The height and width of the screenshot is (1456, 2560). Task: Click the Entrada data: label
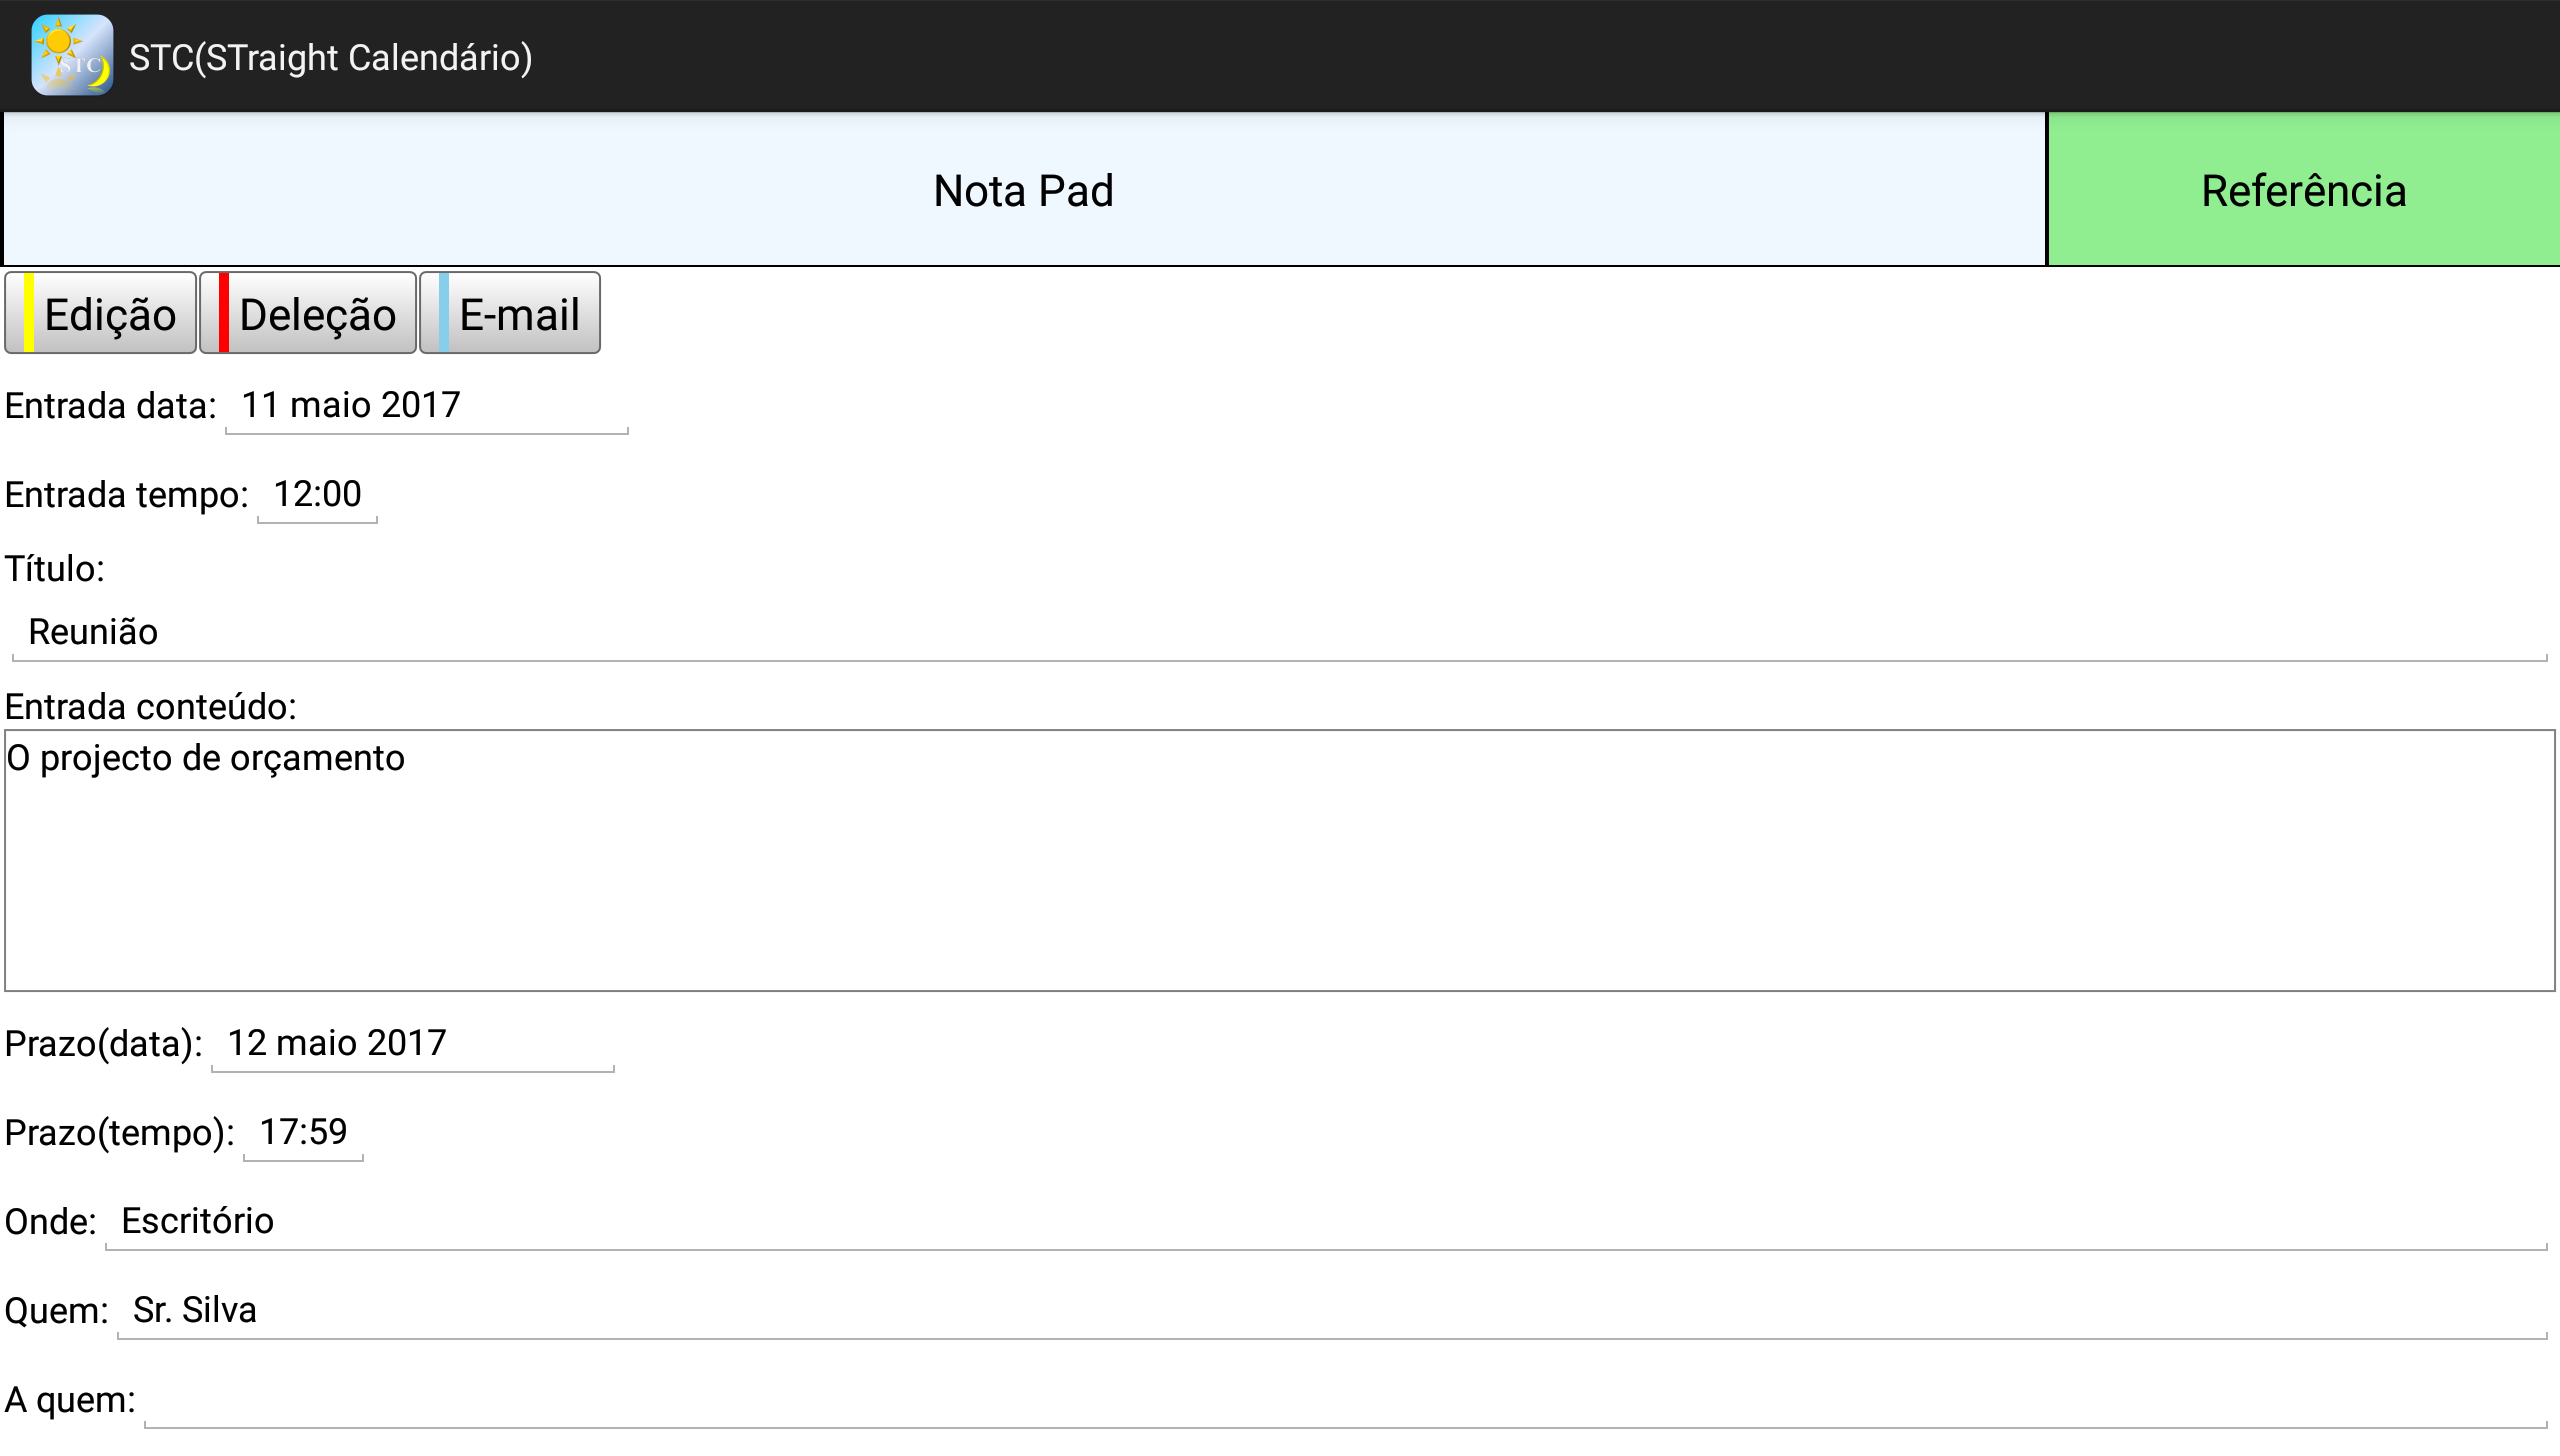pos(111,407)
